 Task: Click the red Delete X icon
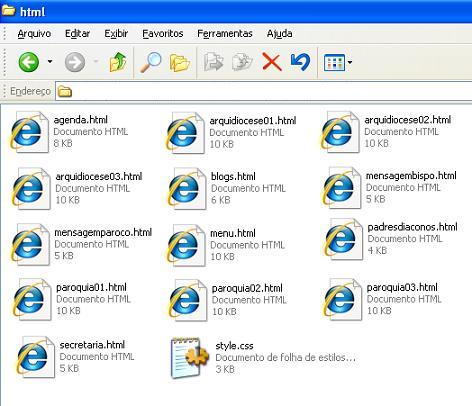pos(272,62)
